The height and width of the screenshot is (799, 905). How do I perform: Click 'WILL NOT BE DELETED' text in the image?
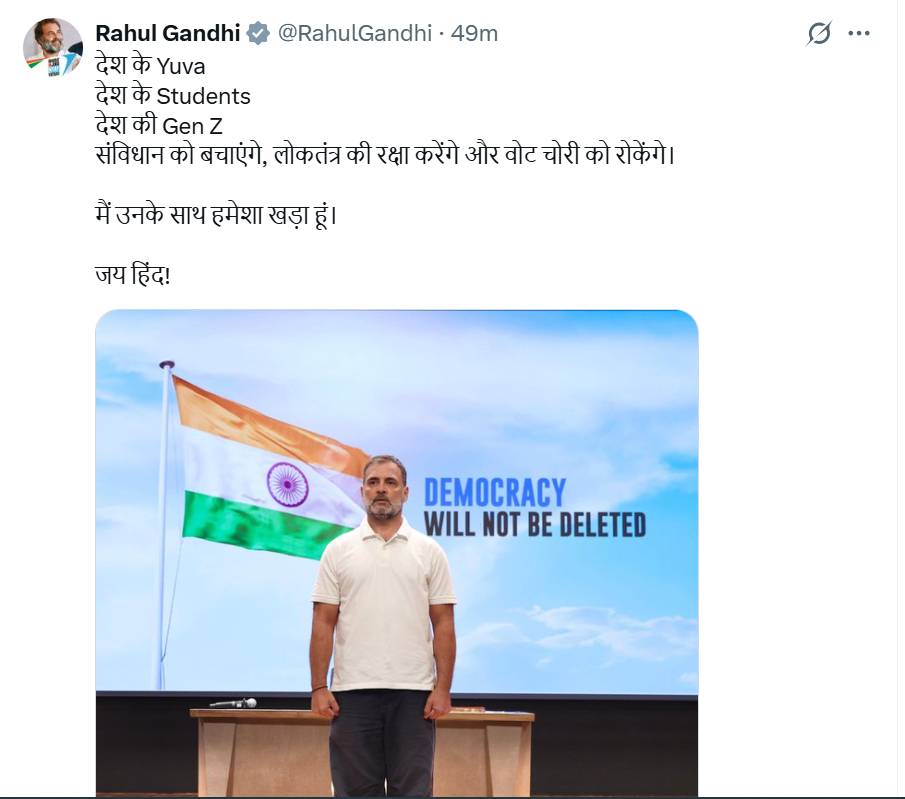(x=535, y=524)
